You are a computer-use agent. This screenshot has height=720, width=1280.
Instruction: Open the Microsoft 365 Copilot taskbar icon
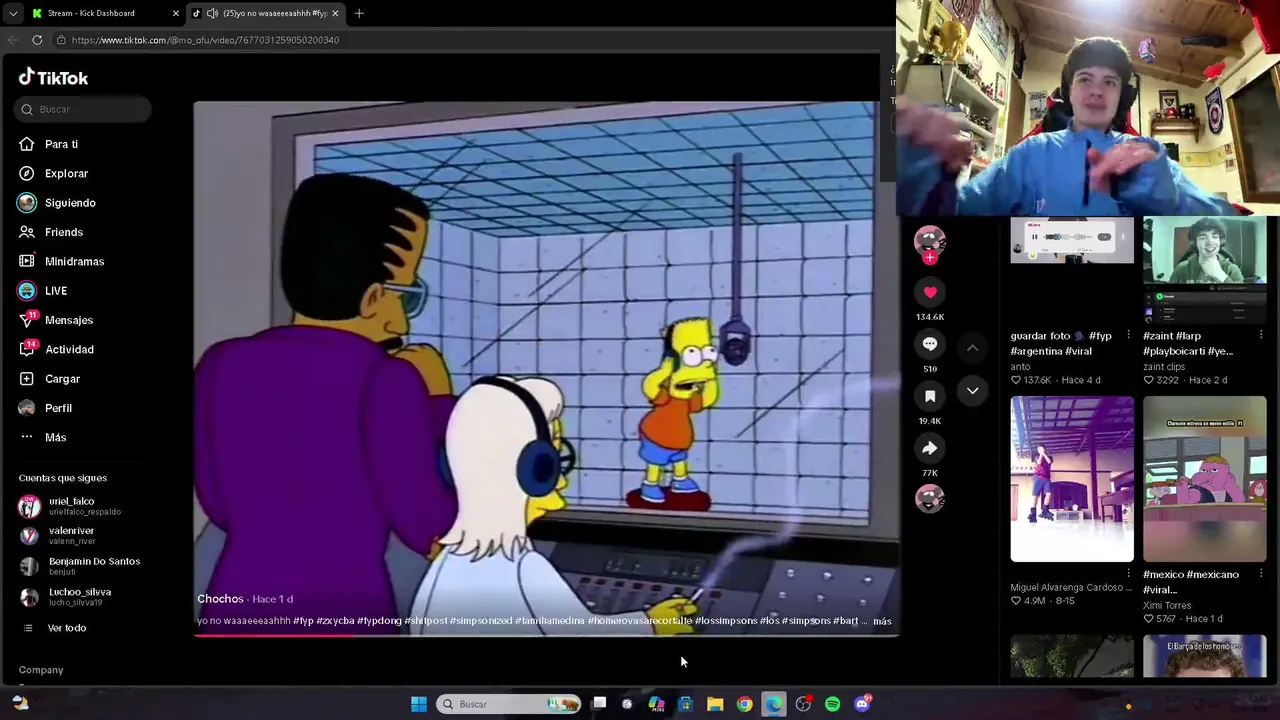(656, 704)
